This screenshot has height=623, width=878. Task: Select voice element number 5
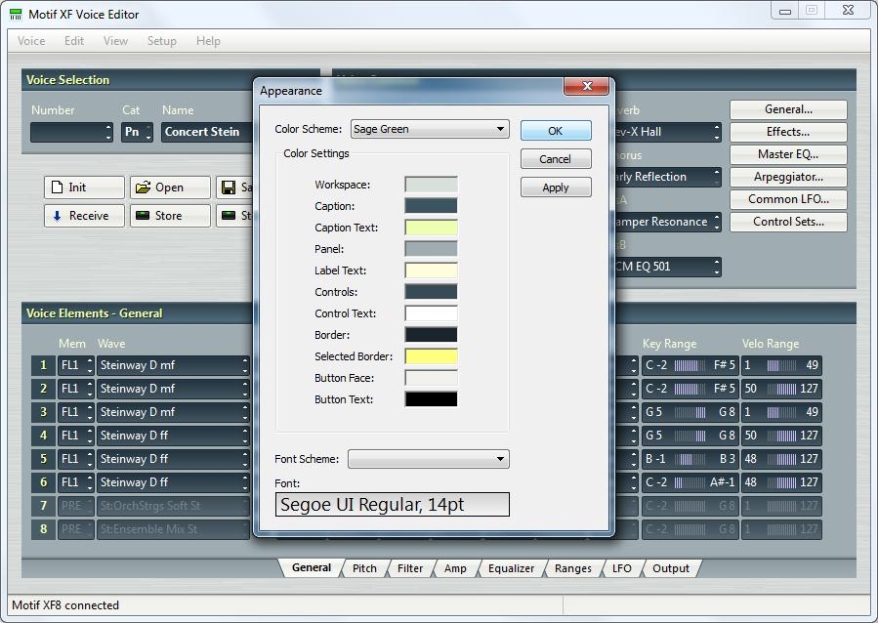(x=43, y=459)
